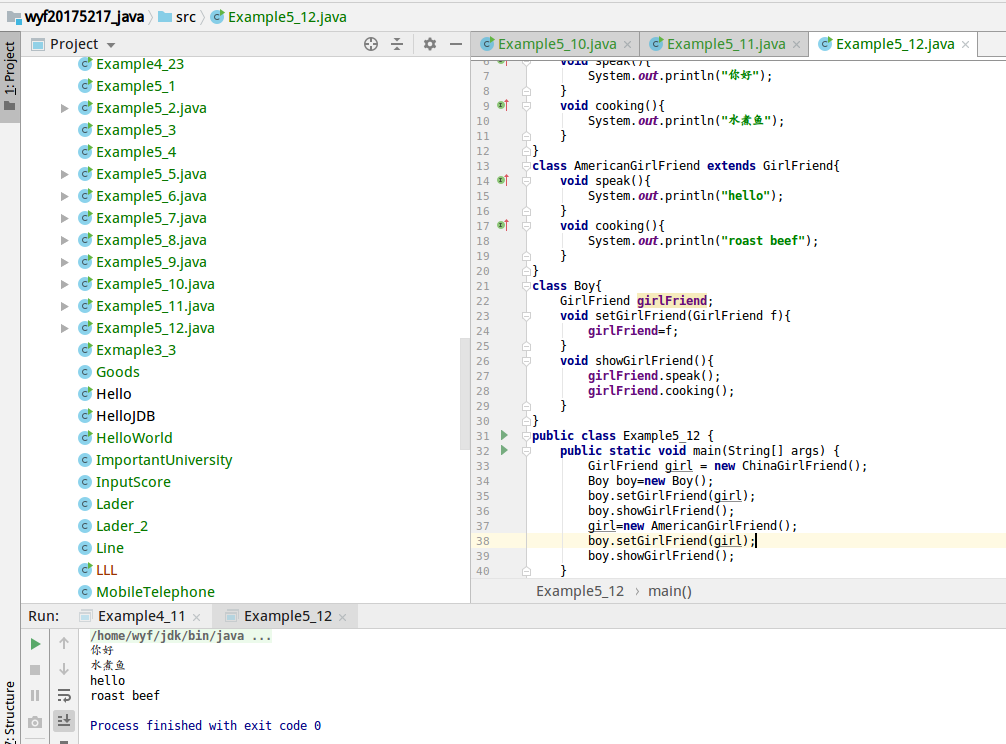
Task: Collapse fold marker at line 26 showGirlFriend
Action: [527, 360]
